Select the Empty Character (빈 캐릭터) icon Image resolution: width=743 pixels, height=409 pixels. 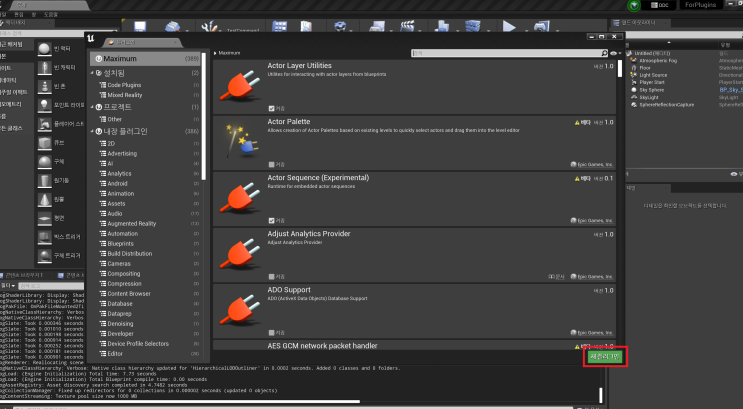tap(45, 68)
